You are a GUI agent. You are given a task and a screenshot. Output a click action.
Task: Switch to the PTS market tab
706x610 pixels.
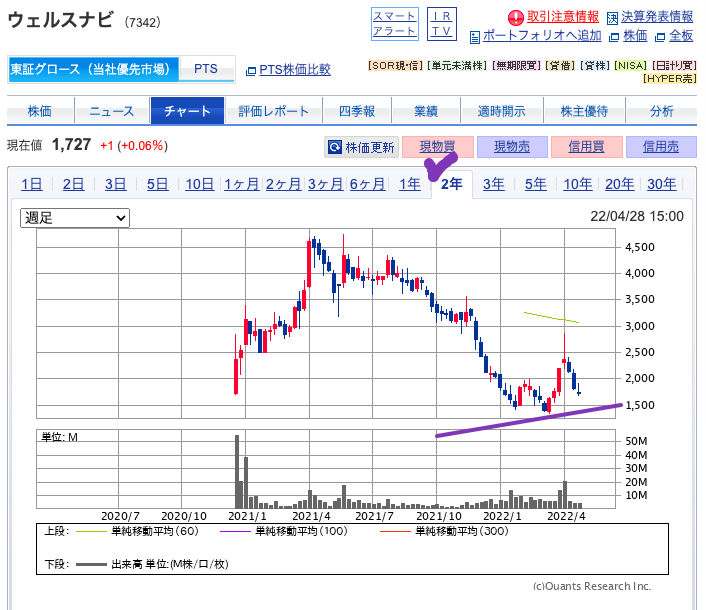206,69
